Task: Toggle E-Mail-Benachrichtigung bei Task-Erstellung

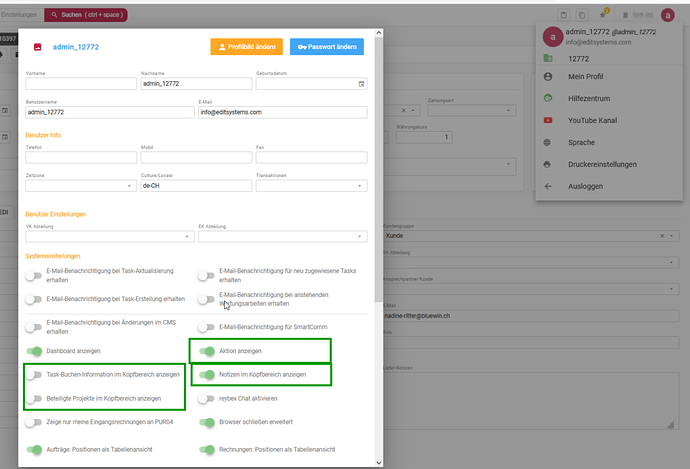Action: coord(33,299)
